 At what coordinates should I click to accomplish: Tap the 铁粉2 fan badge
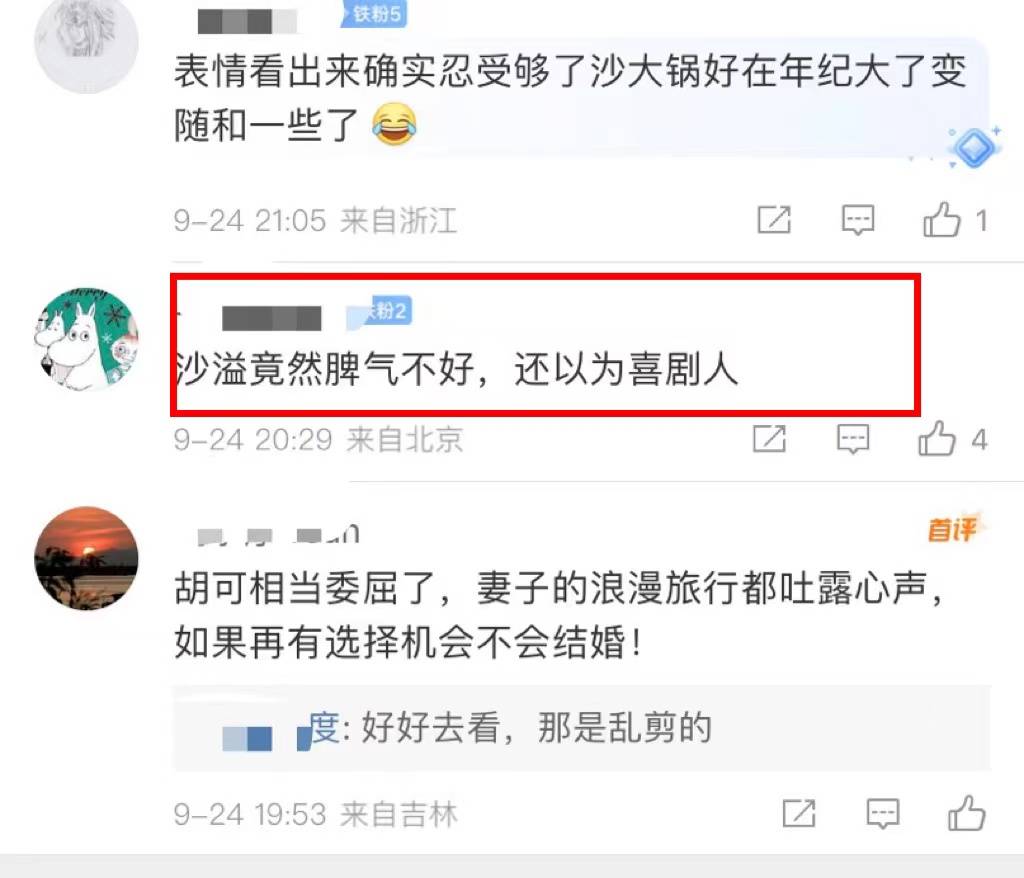point(380,311)
